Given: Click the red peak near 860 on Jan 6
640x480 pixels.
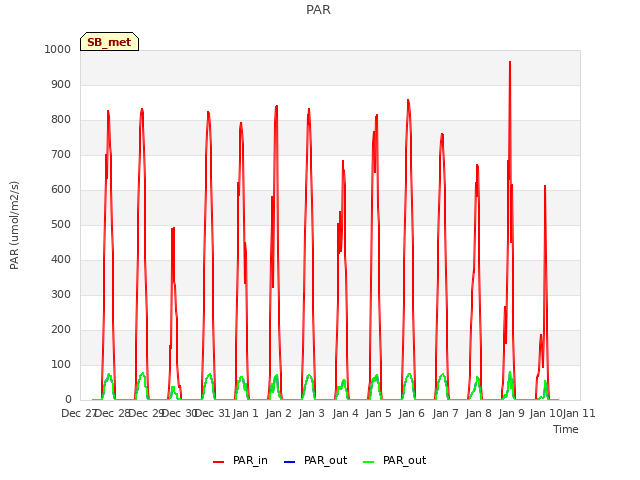Looking at the screenshot, I should point(408,100).
